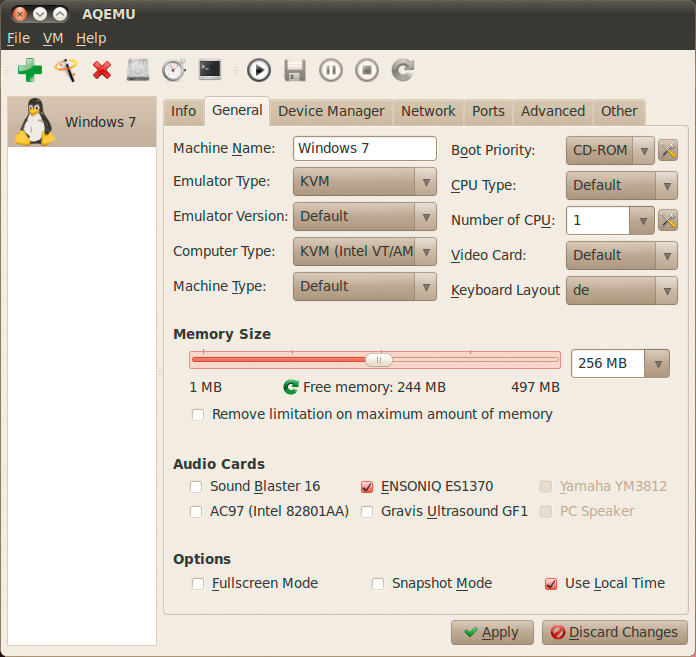696x657 pixels.
Task: Uncheck the Use Local Time option
Action: pyautogui.click(x=551, y=584)
